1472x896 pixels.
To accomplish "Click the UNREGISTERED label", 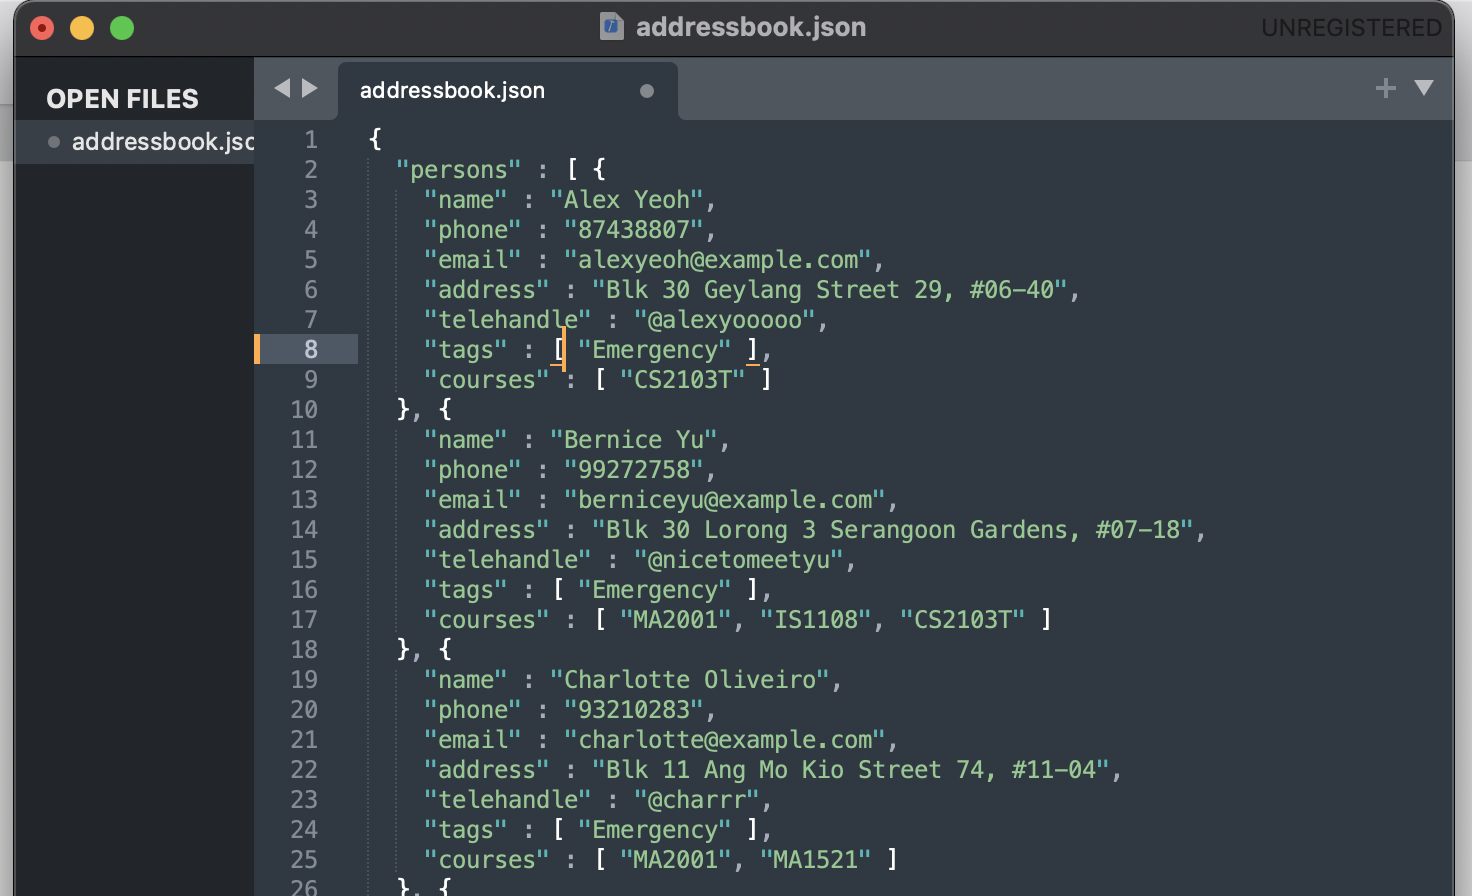I will click(x=1351, y=28).
